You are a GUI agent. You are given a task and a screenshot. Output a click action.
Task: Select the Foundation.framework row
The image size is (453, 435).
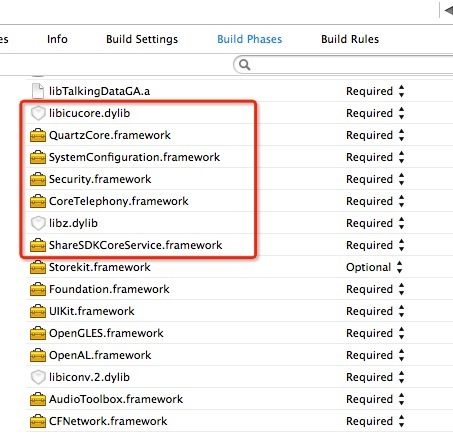pyautogui.click(x=239, y=289)
